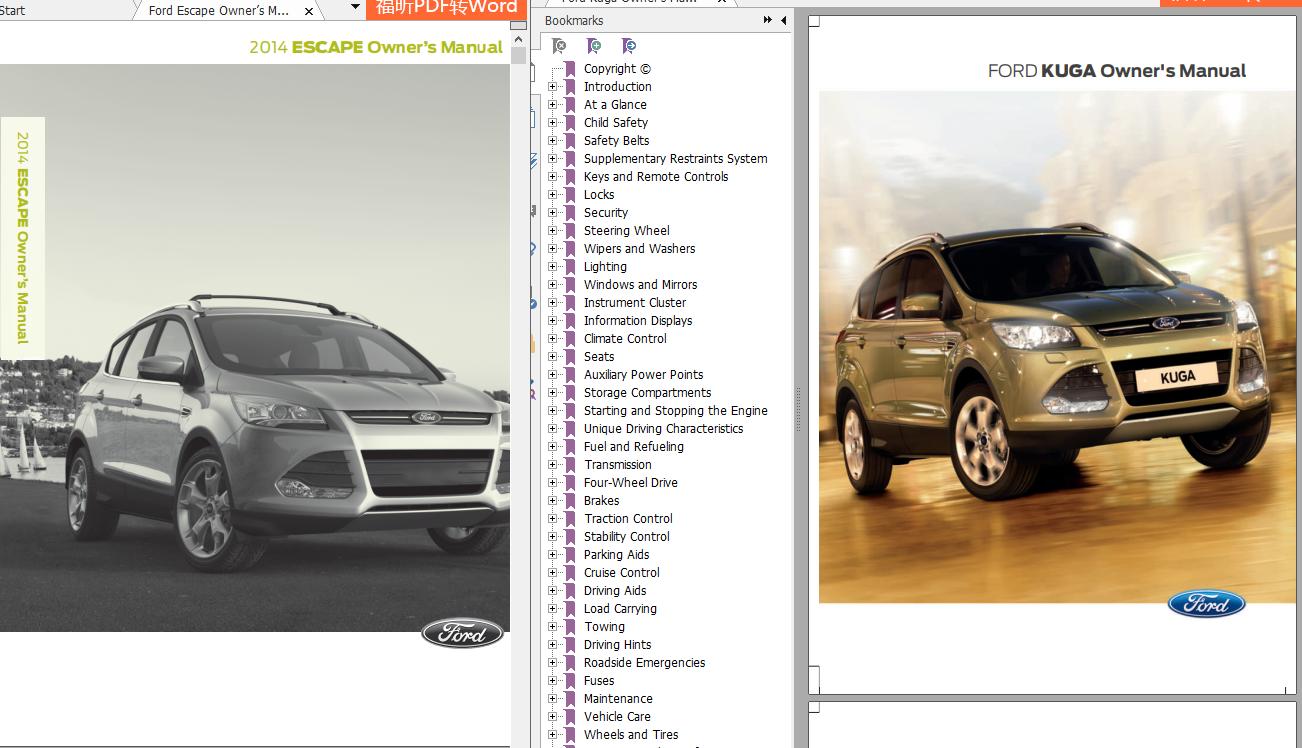This screenshot has height=748, width=1302.
Task: Expand the Towing bookmark node
Action: 553,627
